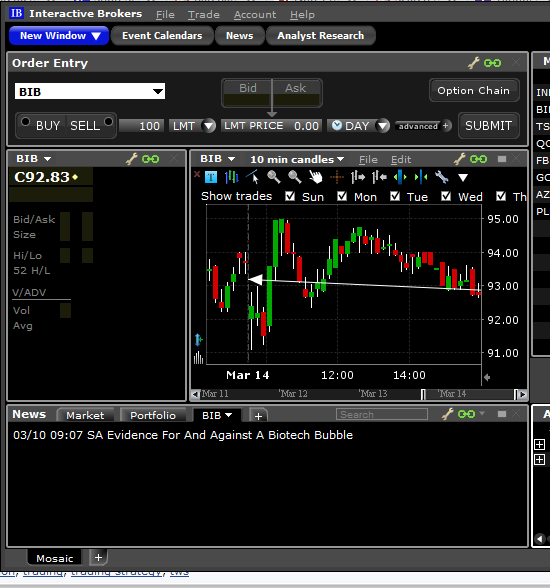The width and height of the screenshot is (550, 588).
Task: Select the BIB news tab
Action: point(217,415)
